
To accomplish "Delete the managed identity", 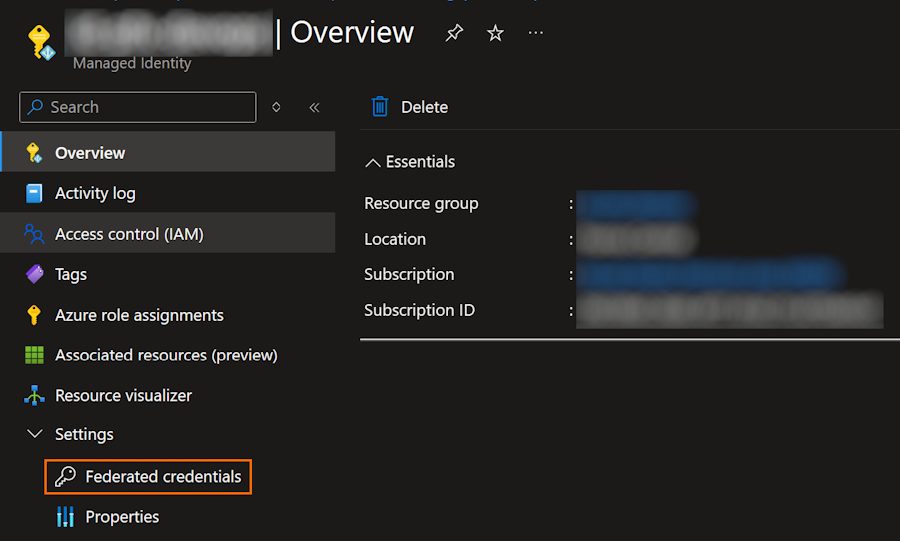I will point(409,107).
